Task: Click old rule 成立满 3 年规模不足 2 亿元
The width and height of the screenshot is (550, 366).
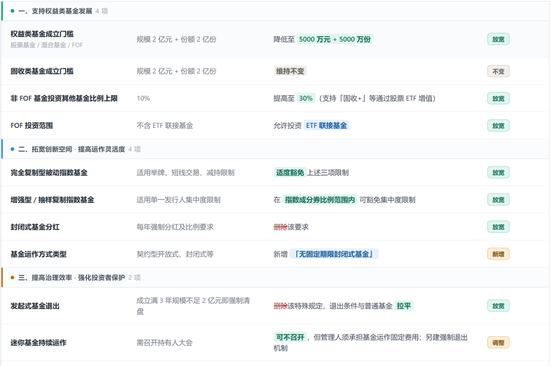Action: (x=193, y=306)
